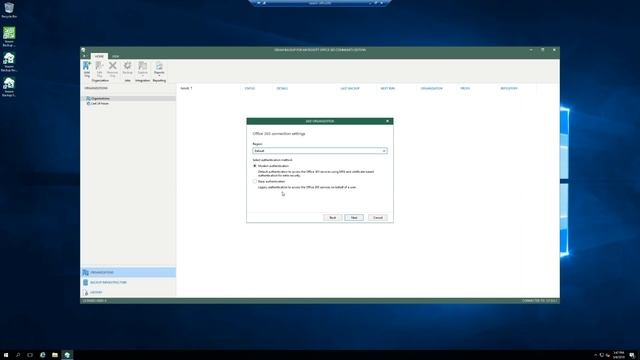Click the licenses used status bar text
Image resolution: width=640 pixels, height=360 pixels.
coord(95,301)
